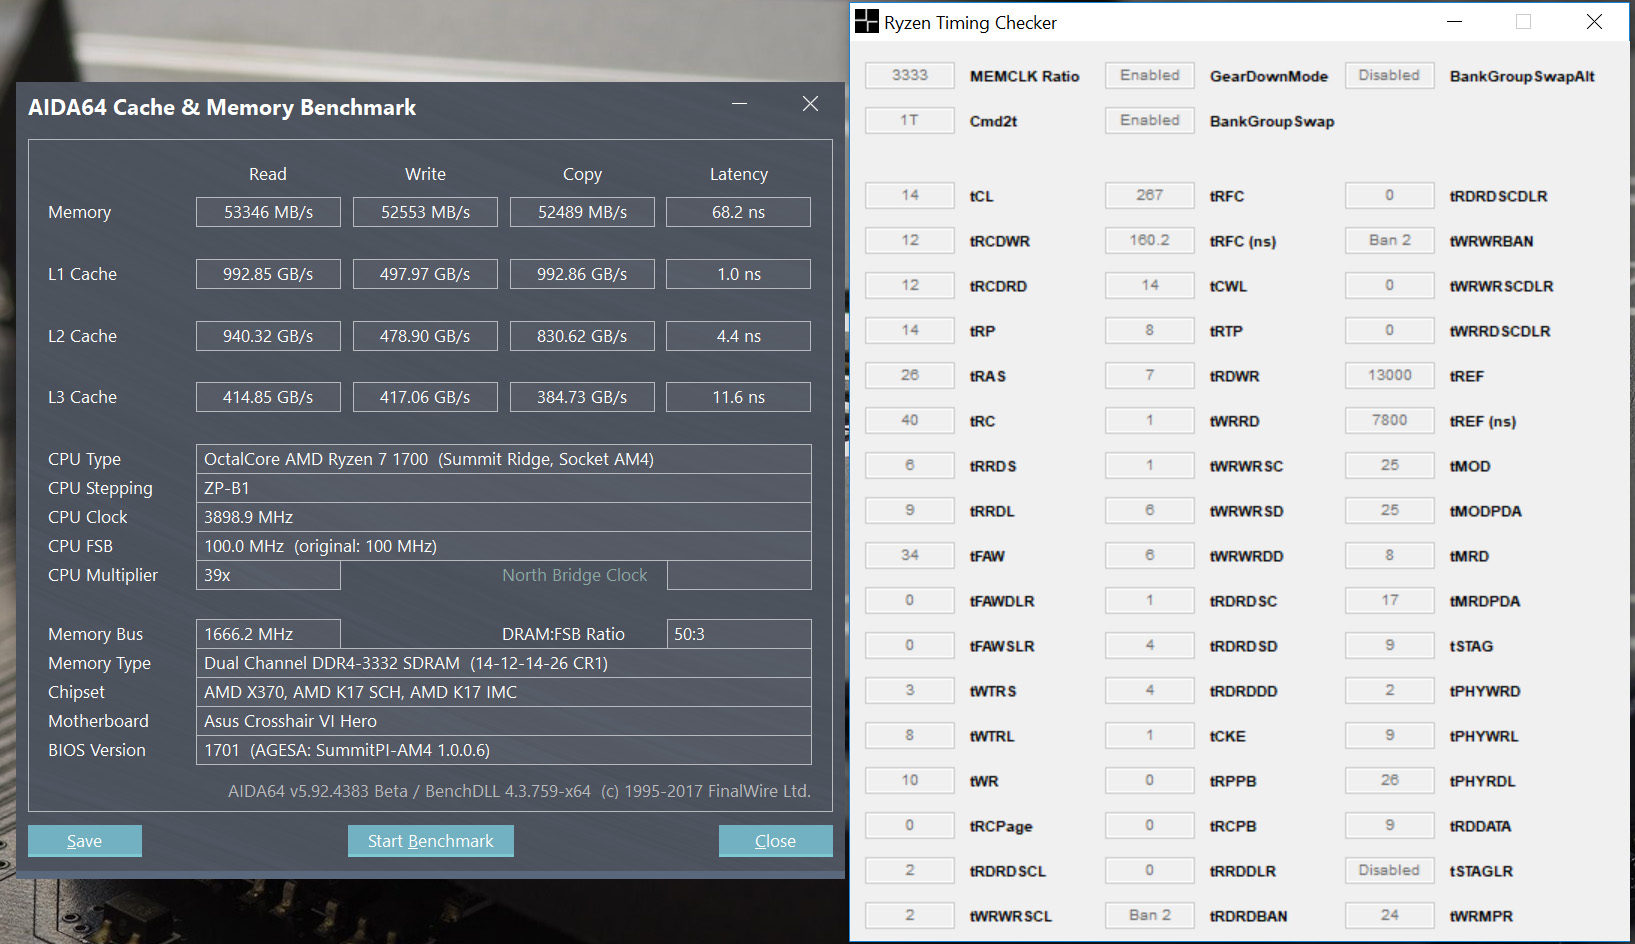Click the L3 Cache Write value 417.06 GB/s
1635x944 pixels.
[425, 397]
